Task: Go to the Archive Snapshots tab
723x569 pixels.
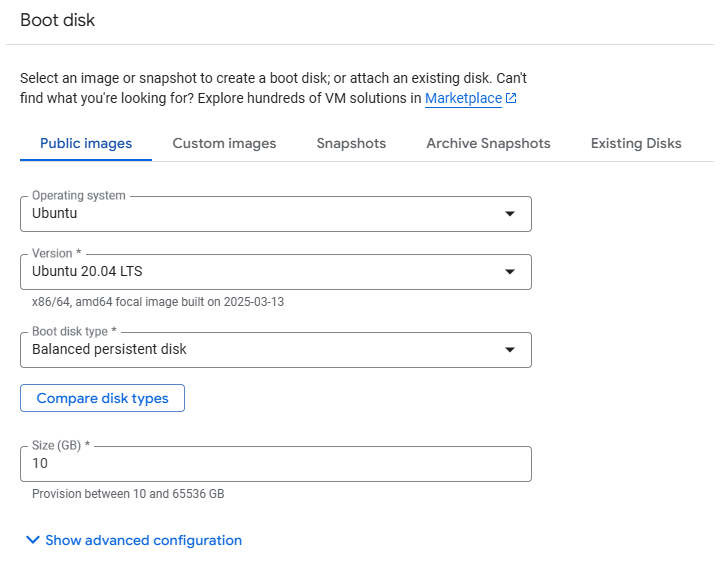Action: [x=488, y=143]
